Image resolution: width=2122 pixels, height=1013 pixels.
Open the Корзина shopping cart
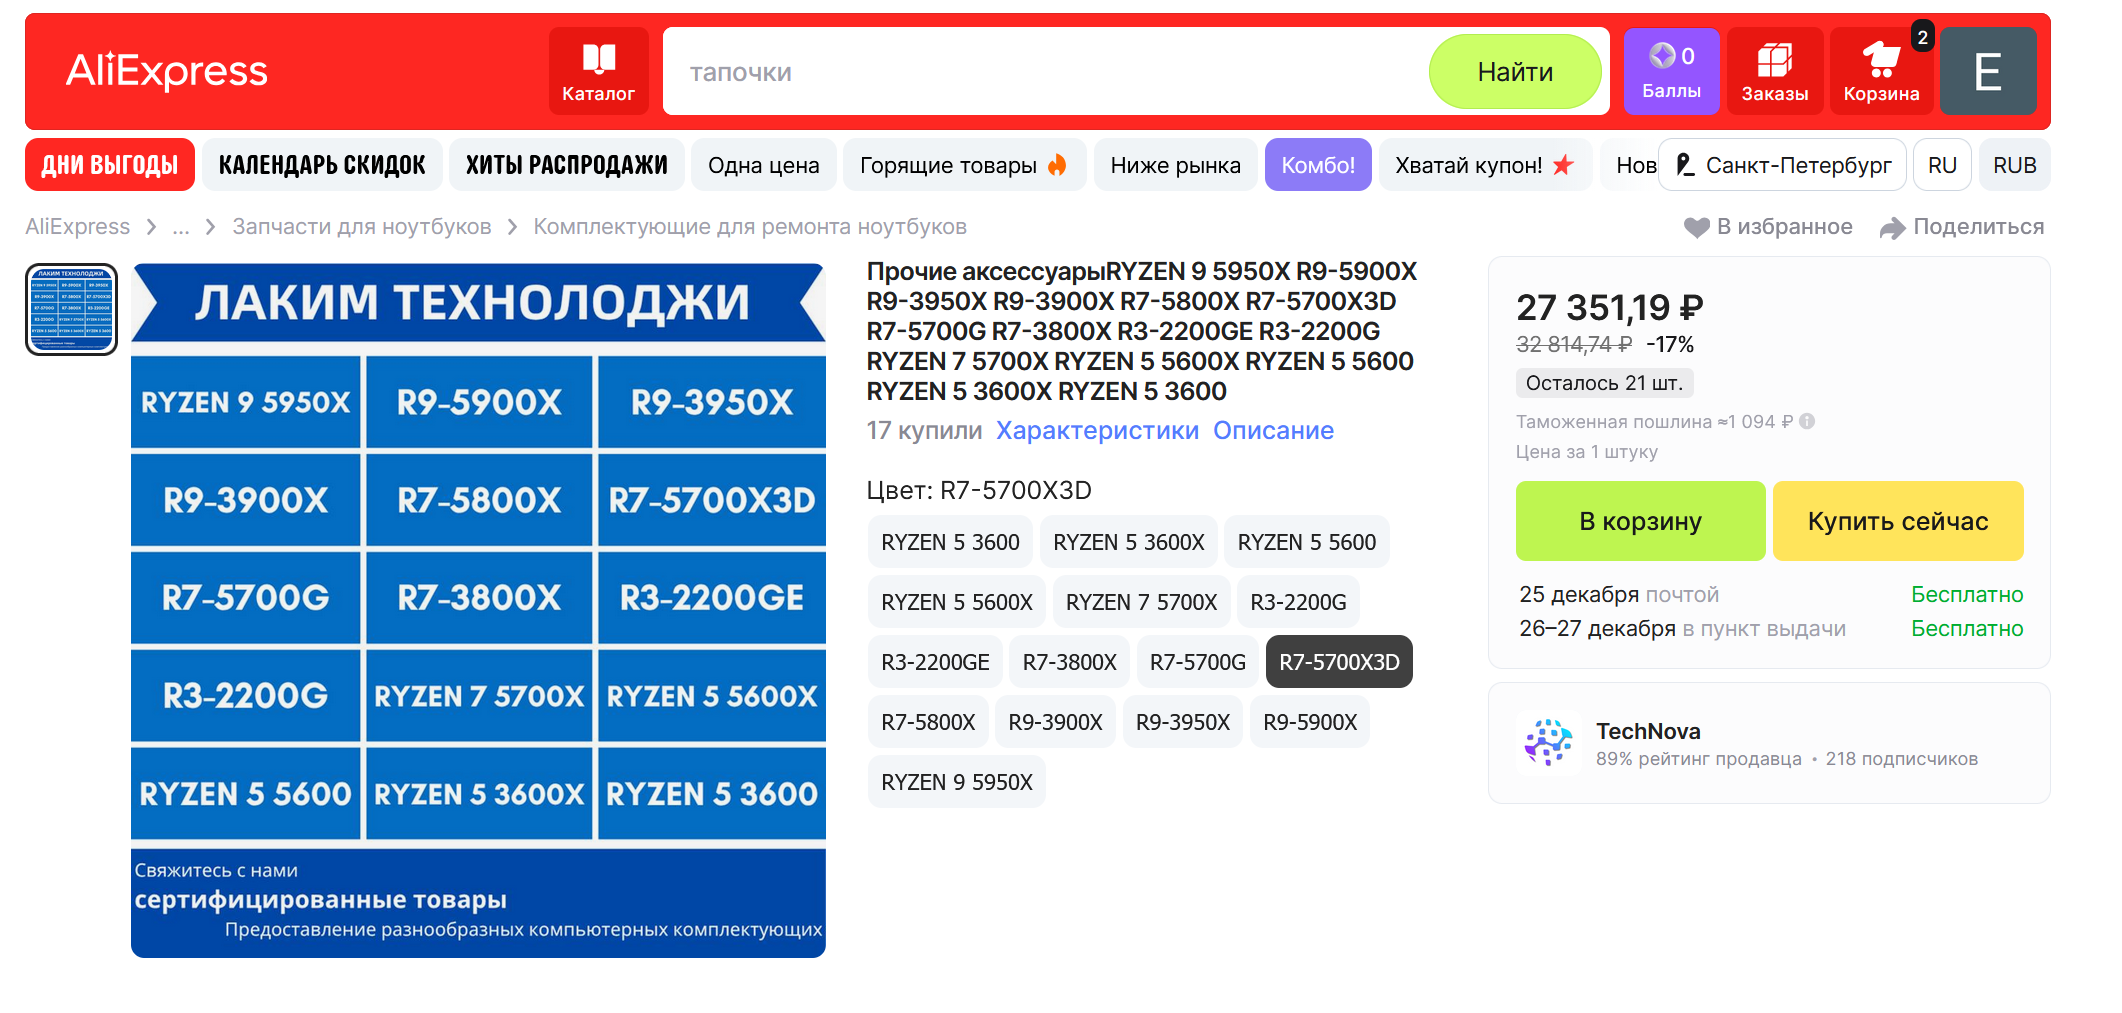tap(1881, 71)
